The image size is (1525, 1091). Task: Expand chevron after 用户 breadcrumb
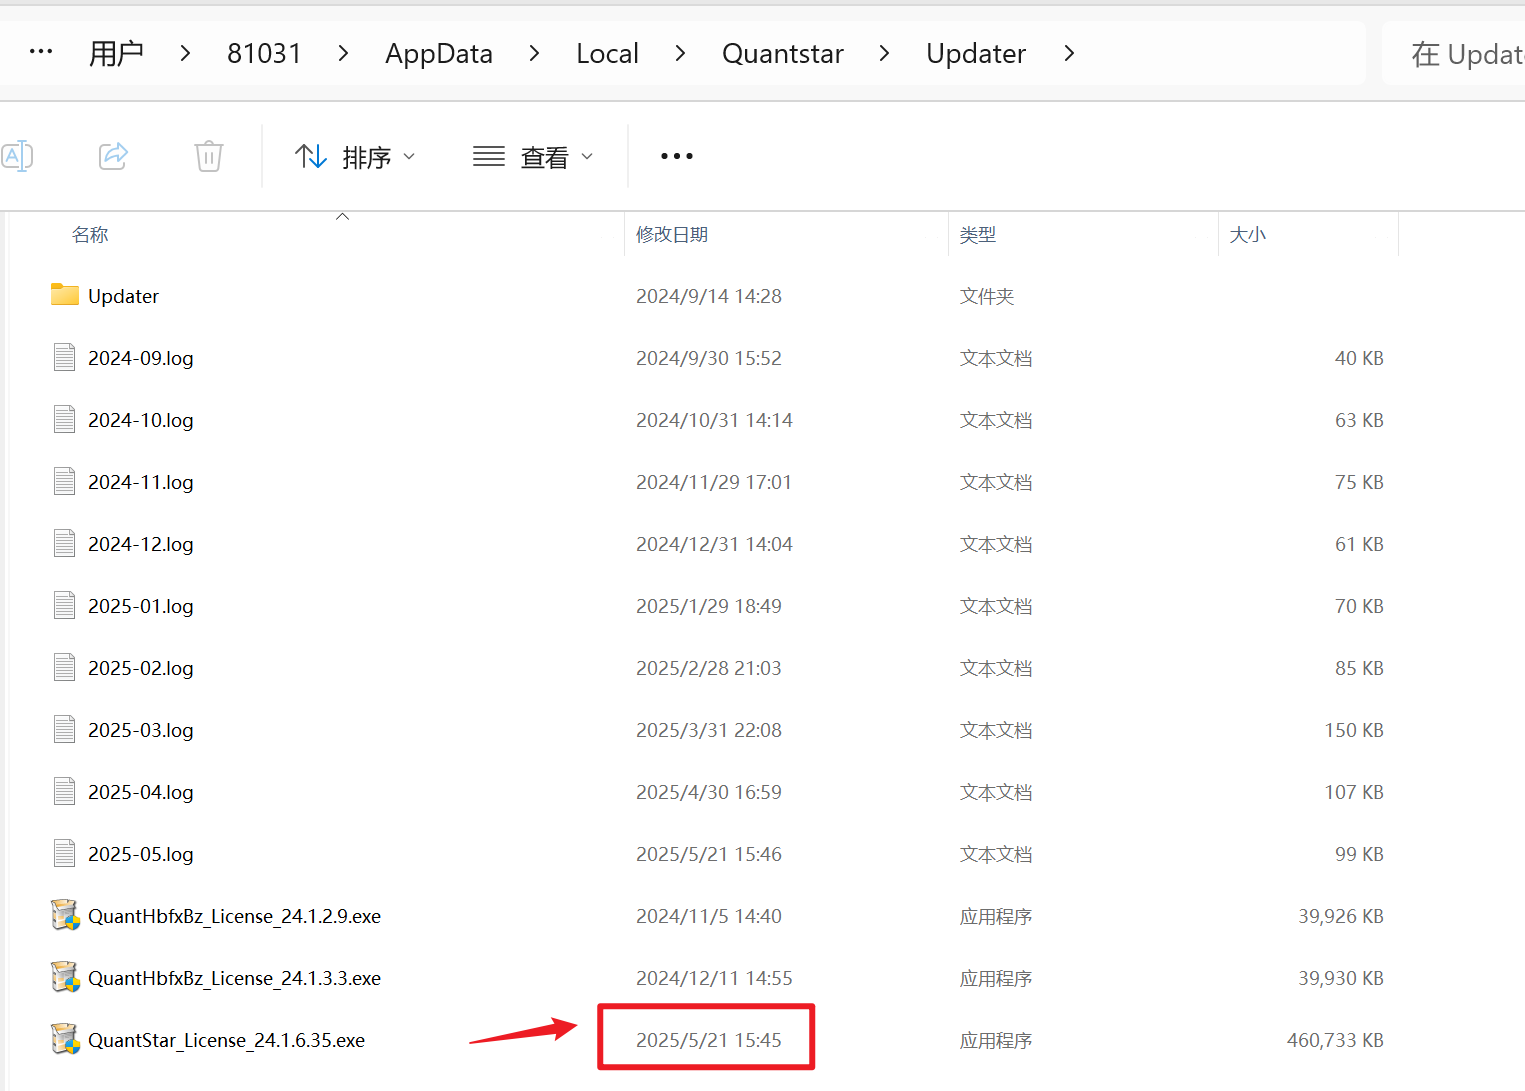[x=185, y=53]
